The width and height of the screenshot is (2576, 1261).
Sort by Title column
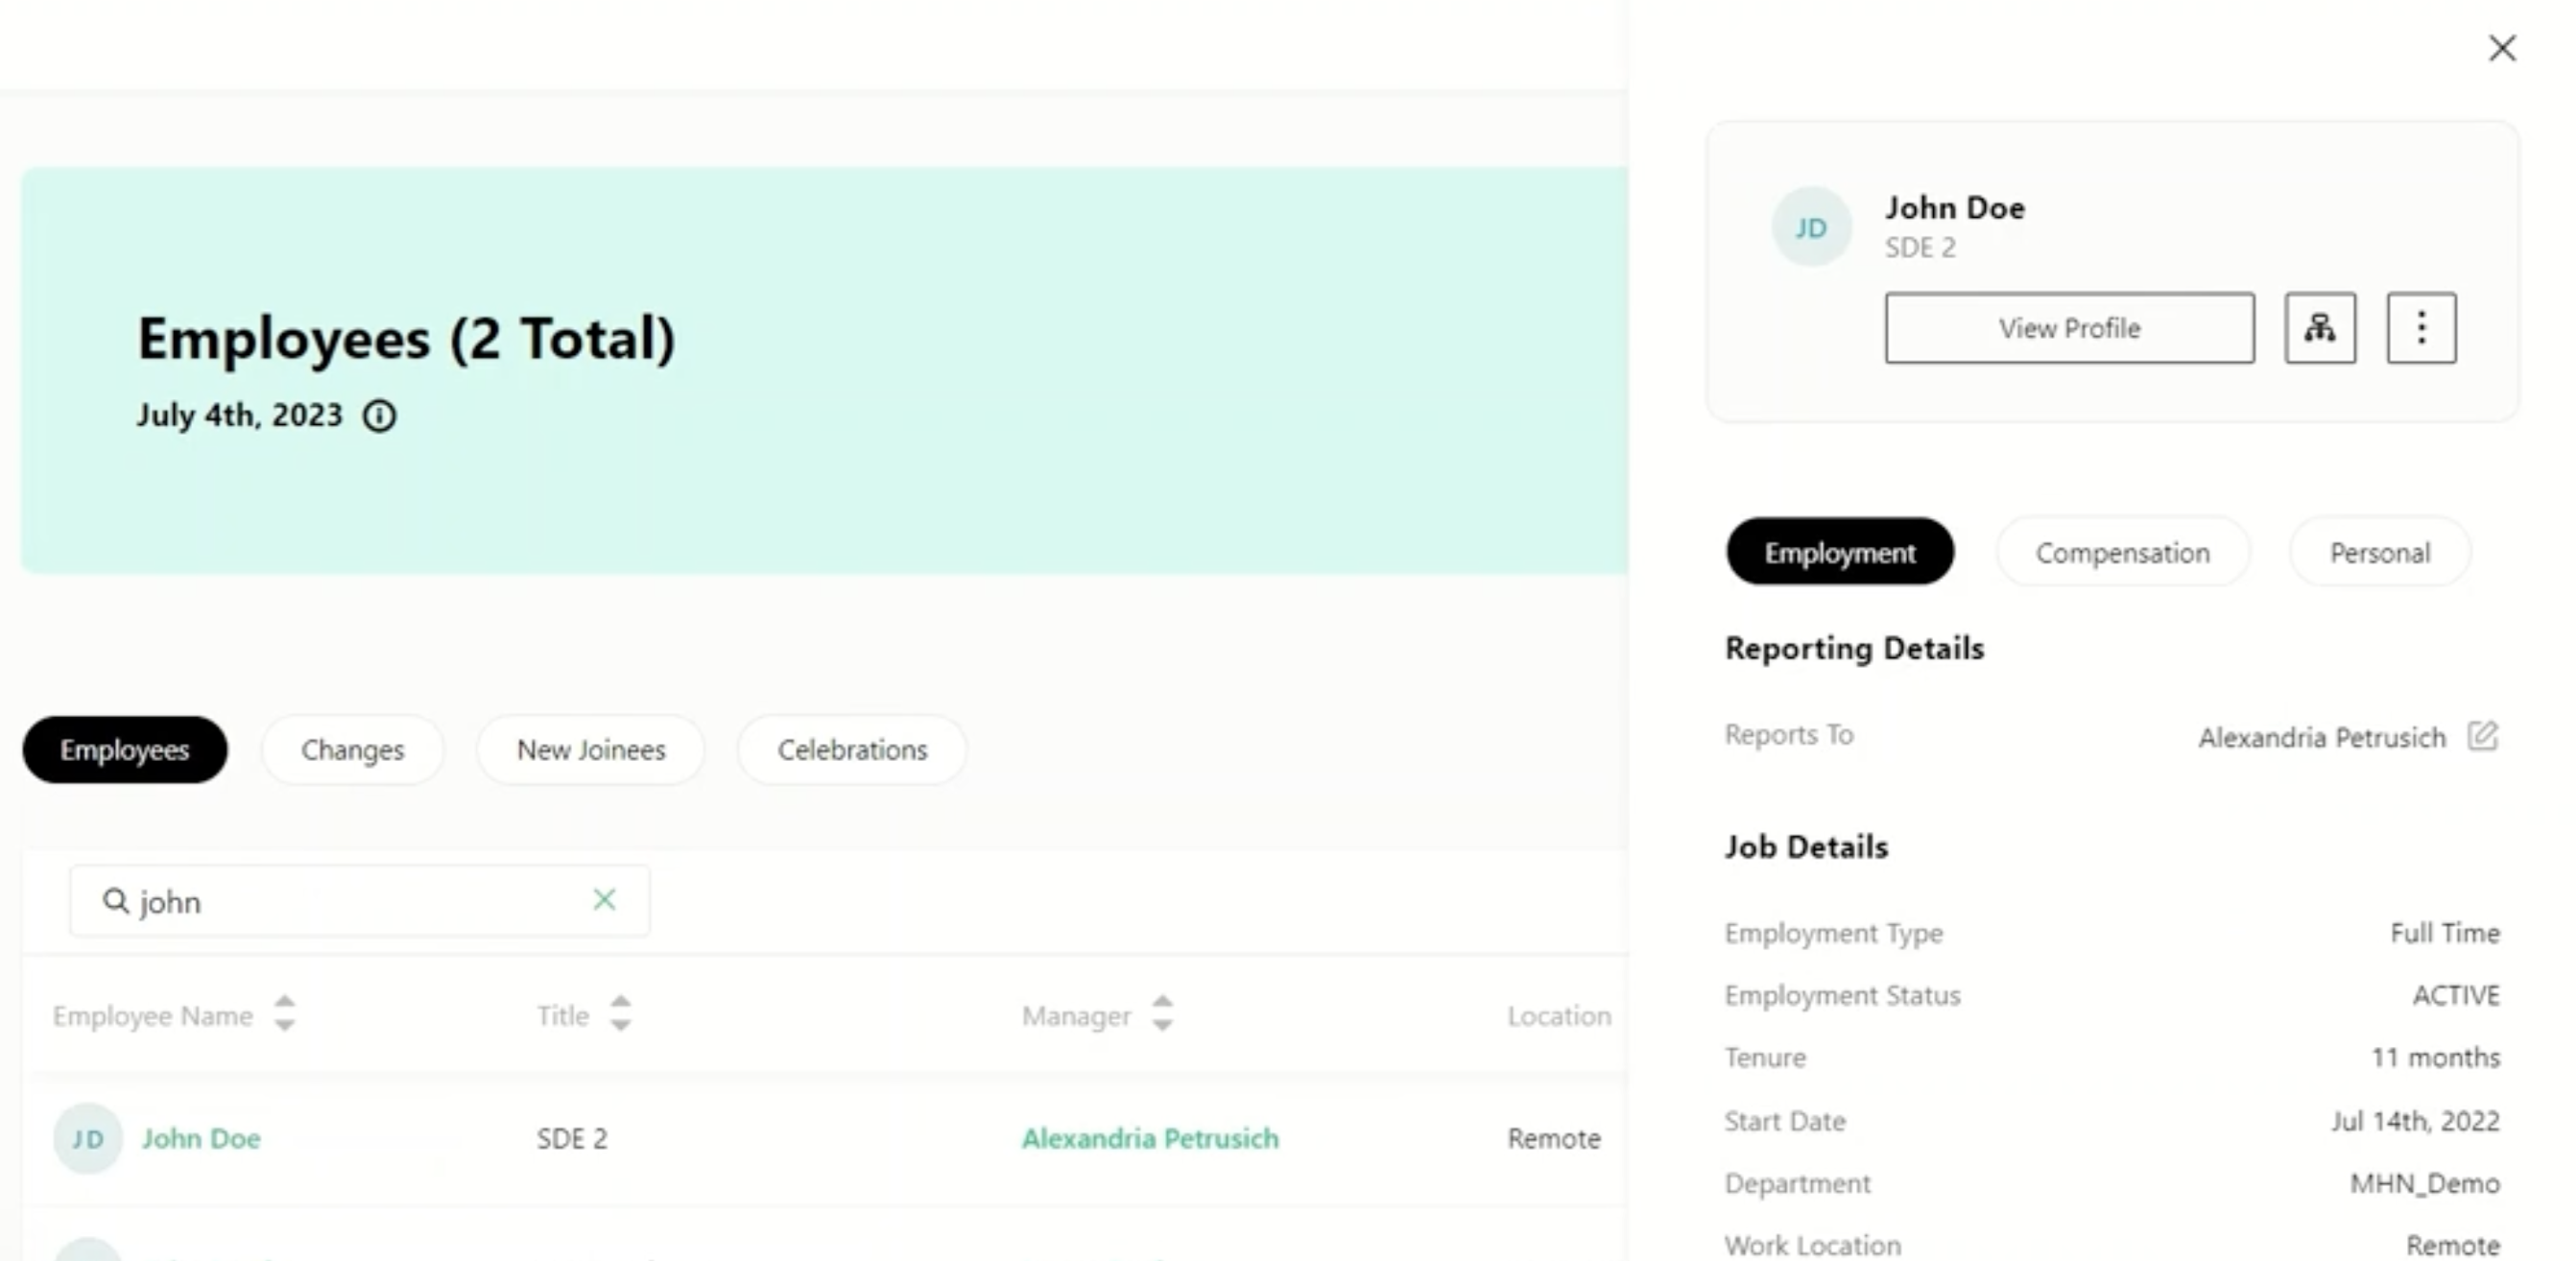pyautogui.click(x=621, y=1013)
